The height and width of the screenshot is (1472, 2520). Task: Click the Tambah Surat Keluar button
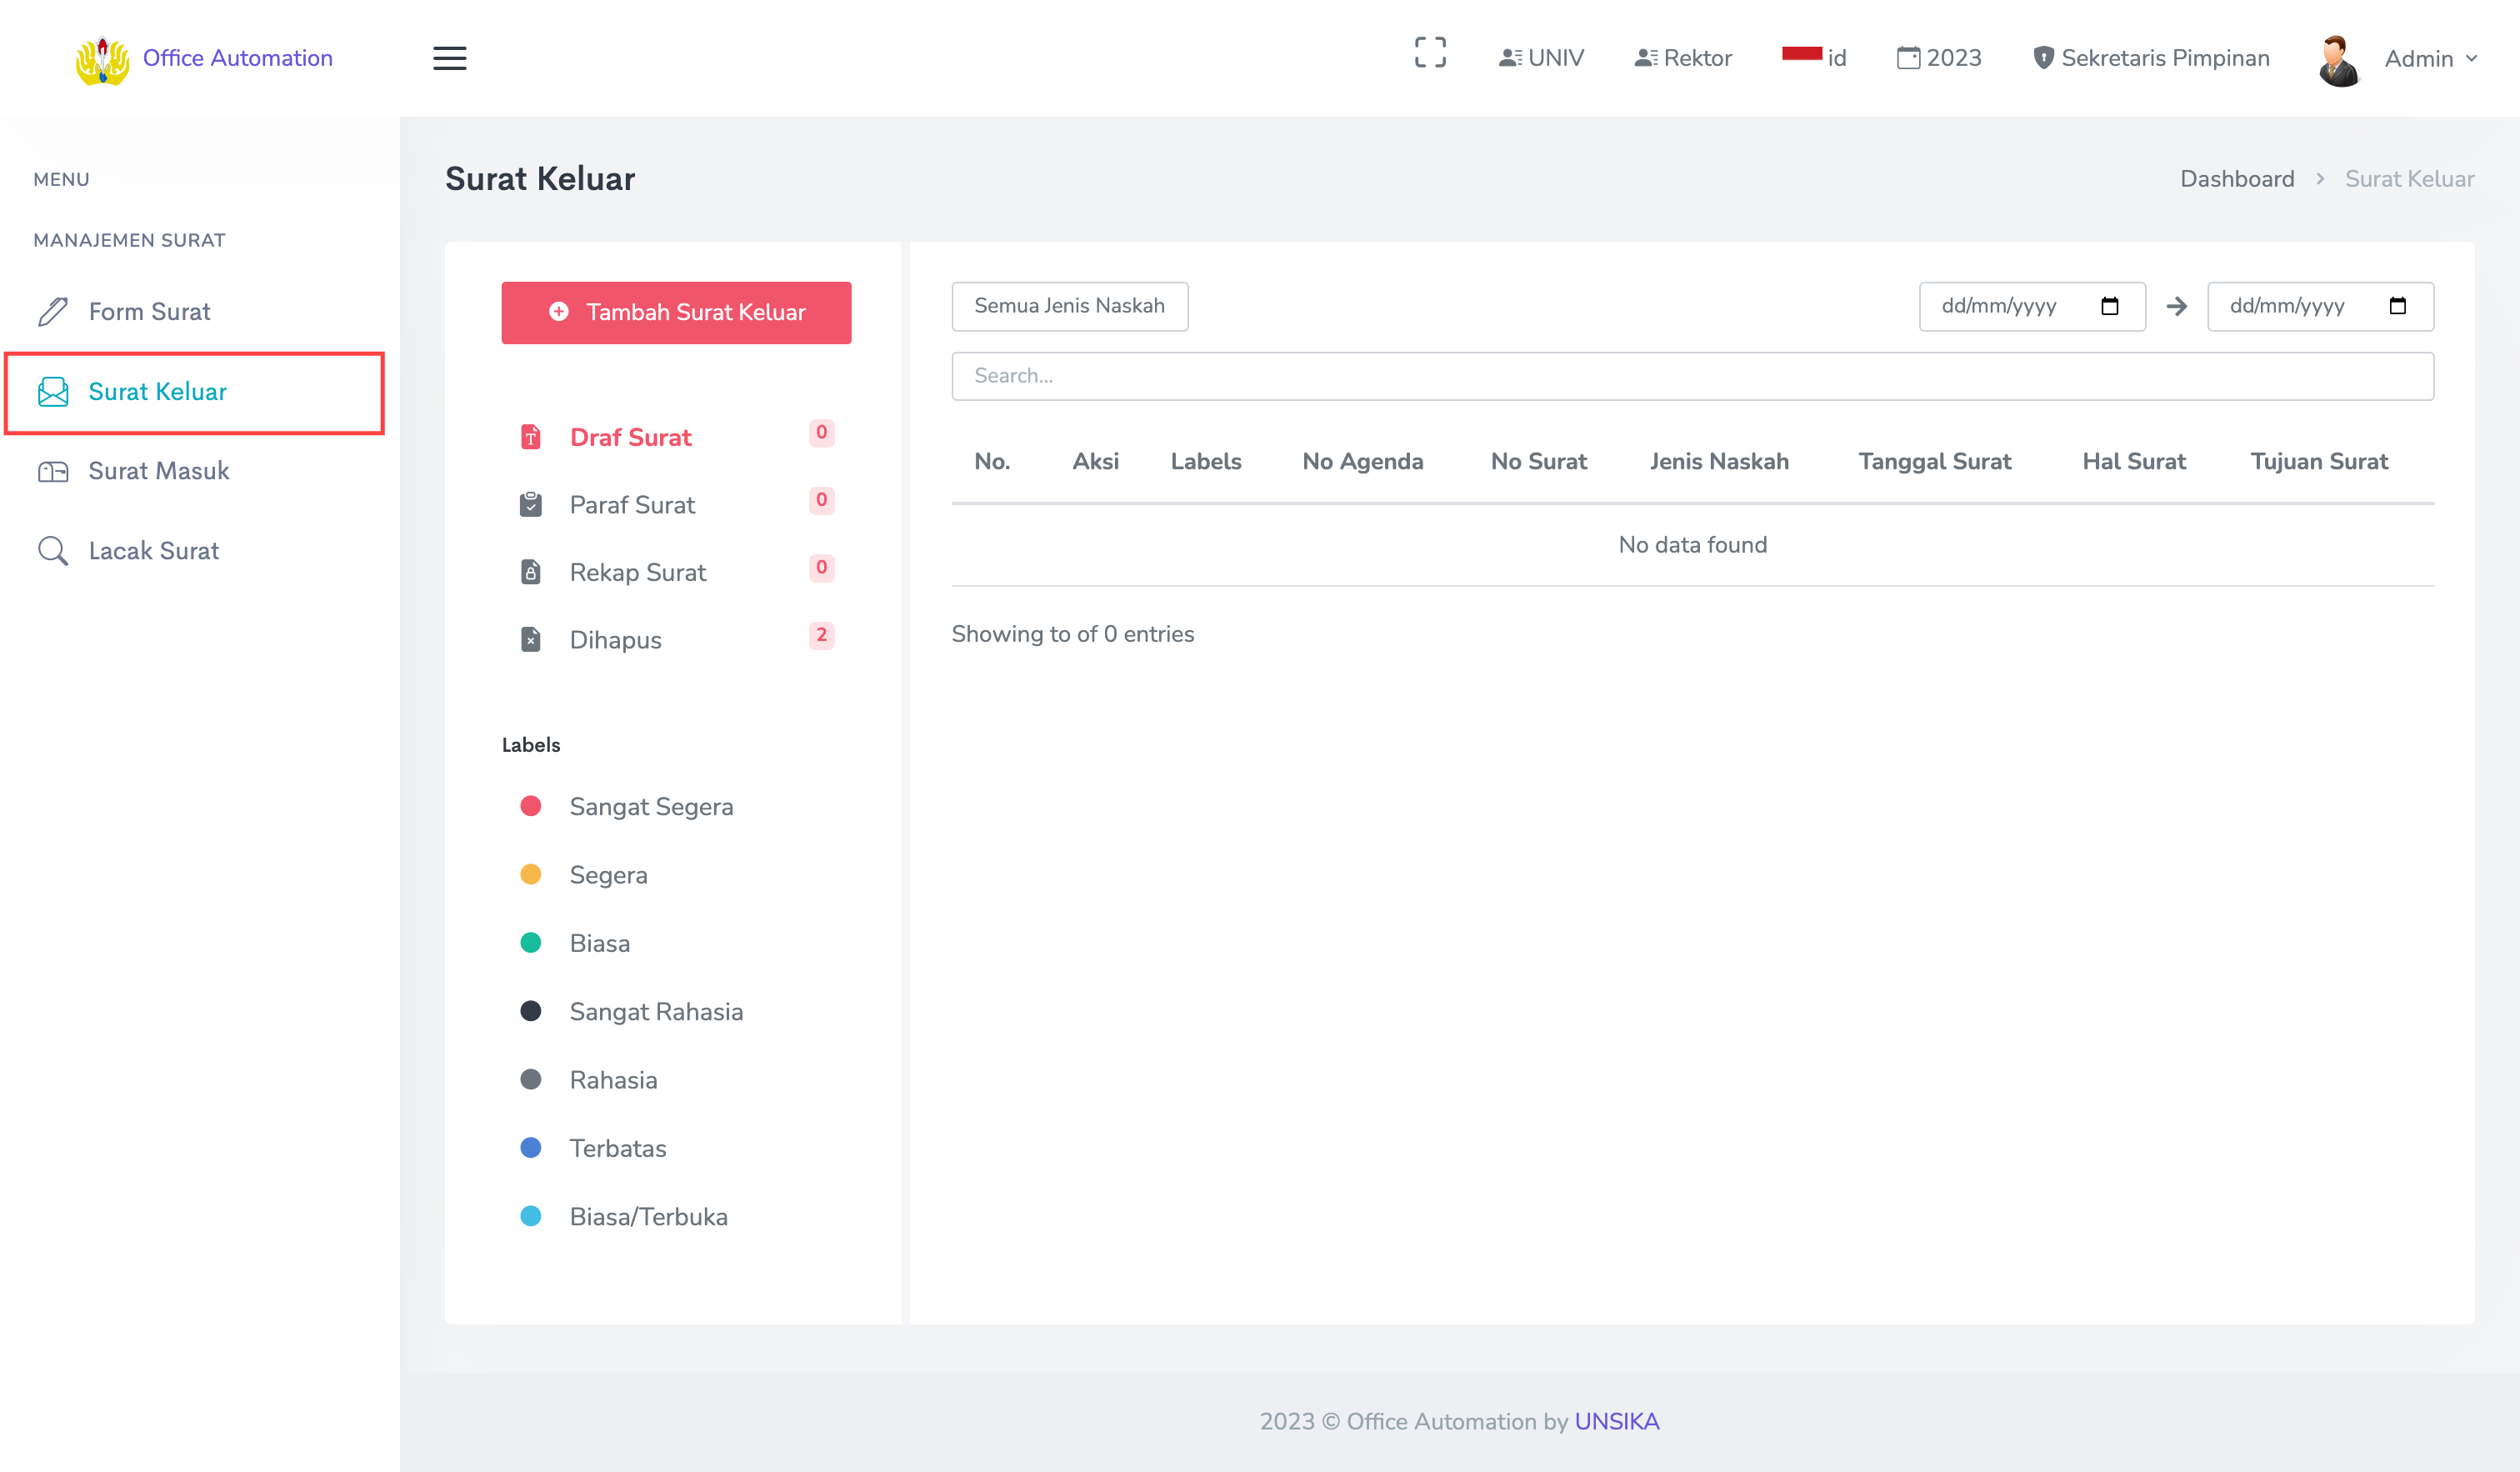(676, 313)
